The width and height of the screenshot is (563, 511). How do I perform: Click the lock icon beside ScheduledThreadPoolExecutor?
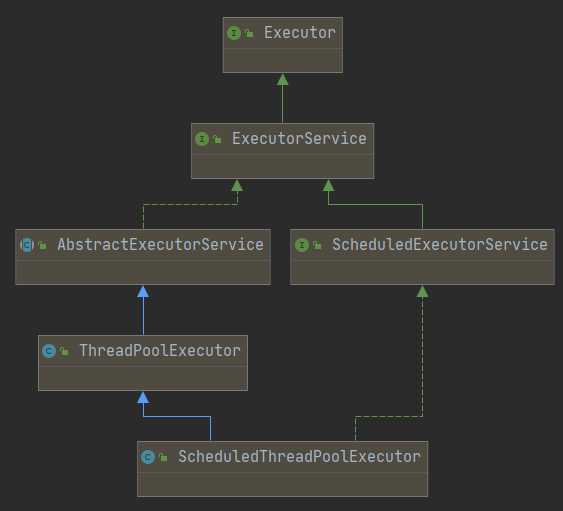tap(163, 457)
